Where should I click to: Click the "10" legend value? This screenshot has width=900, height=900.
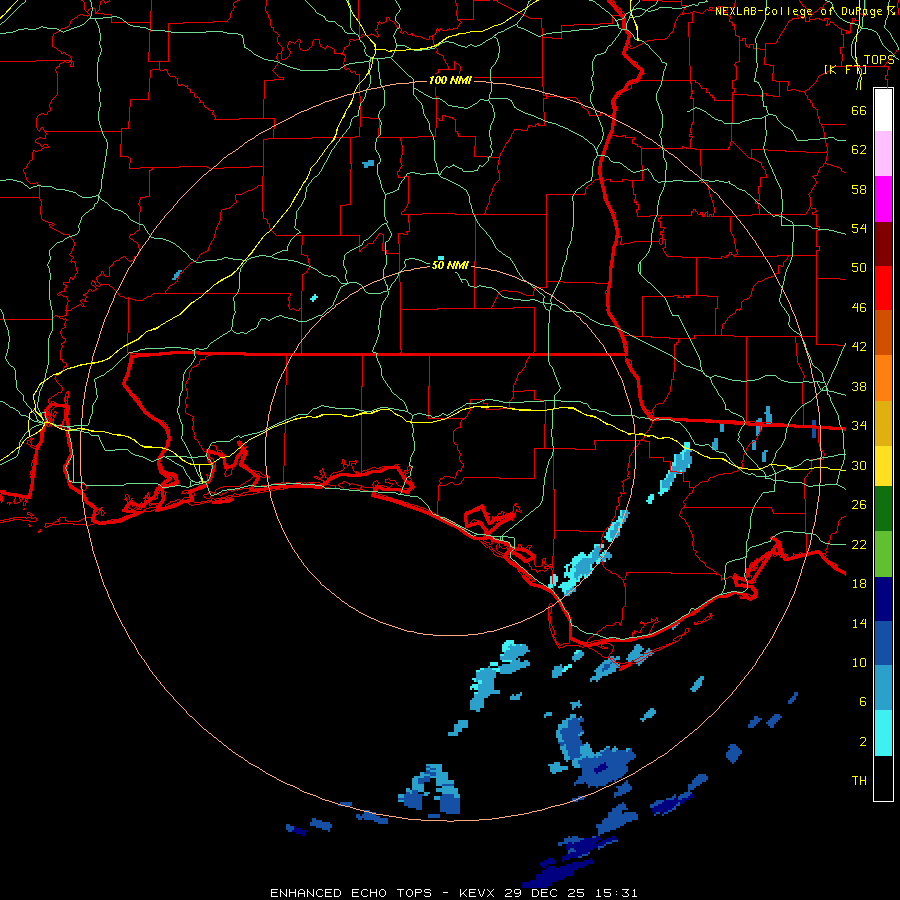[x=859, y=662]
